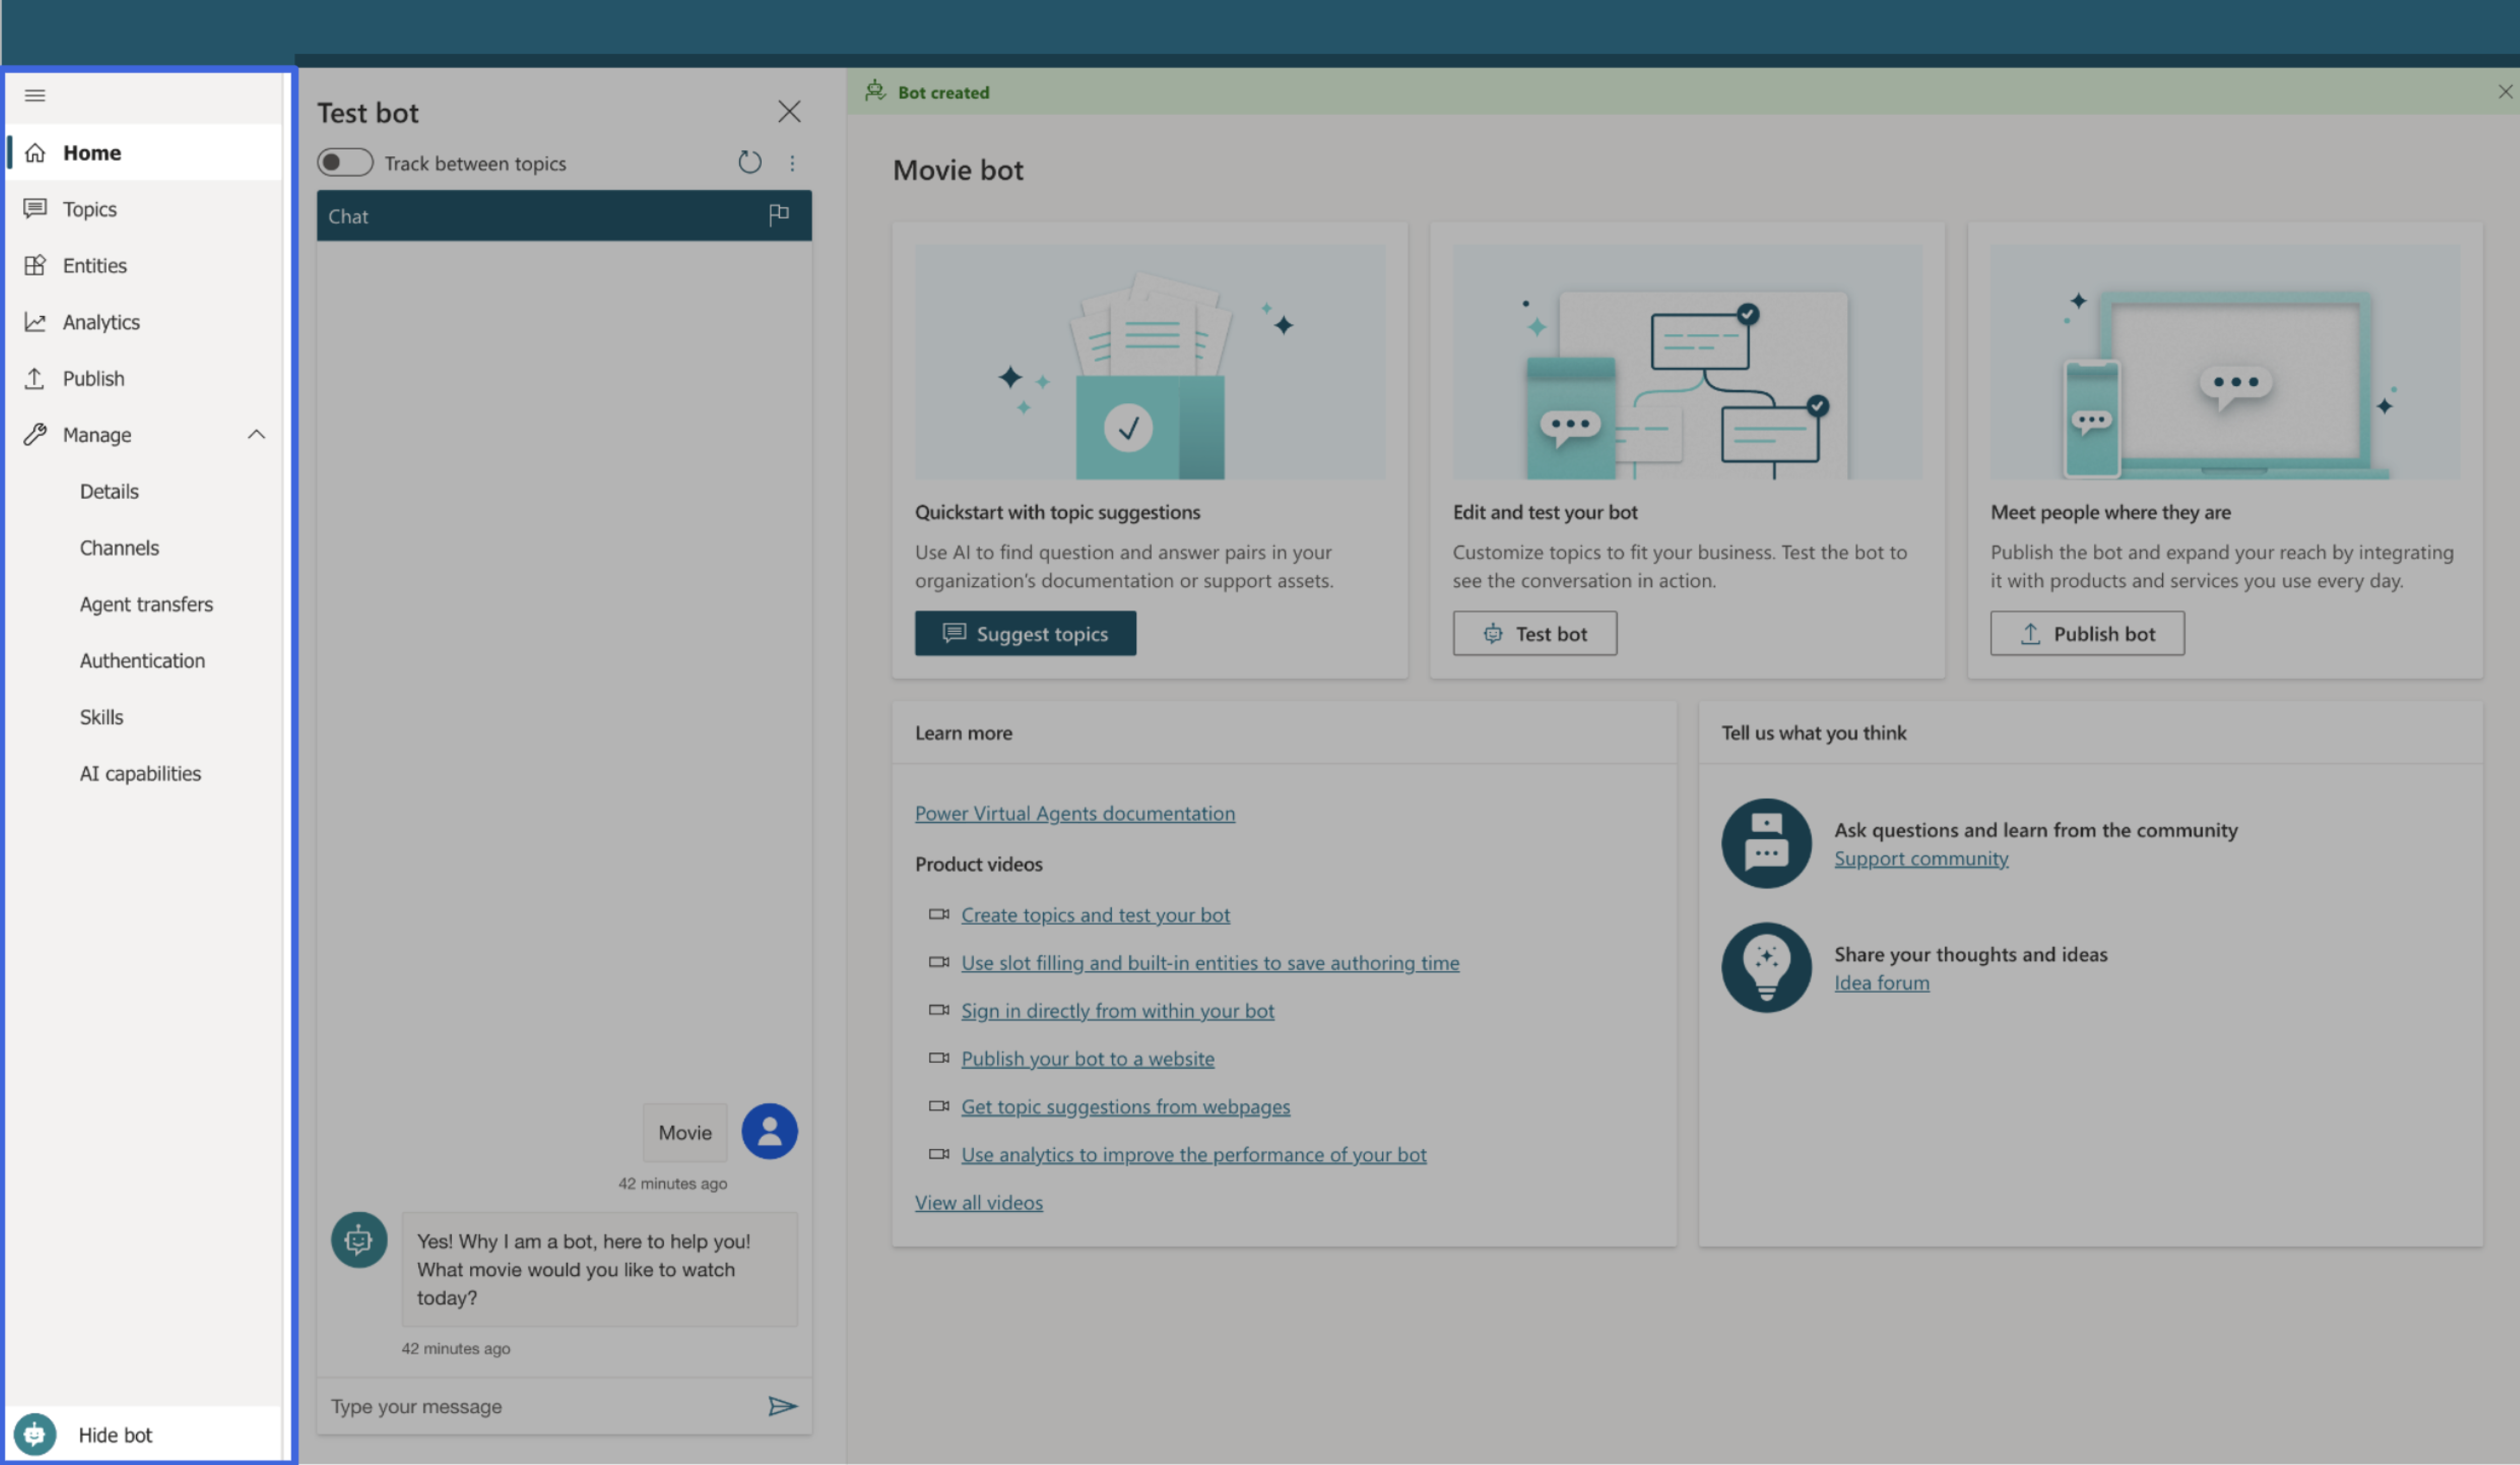The image size is (2520, 1465).
Task: Click the Chat header label
Action: pyautogui.click(x=348, y=216)
